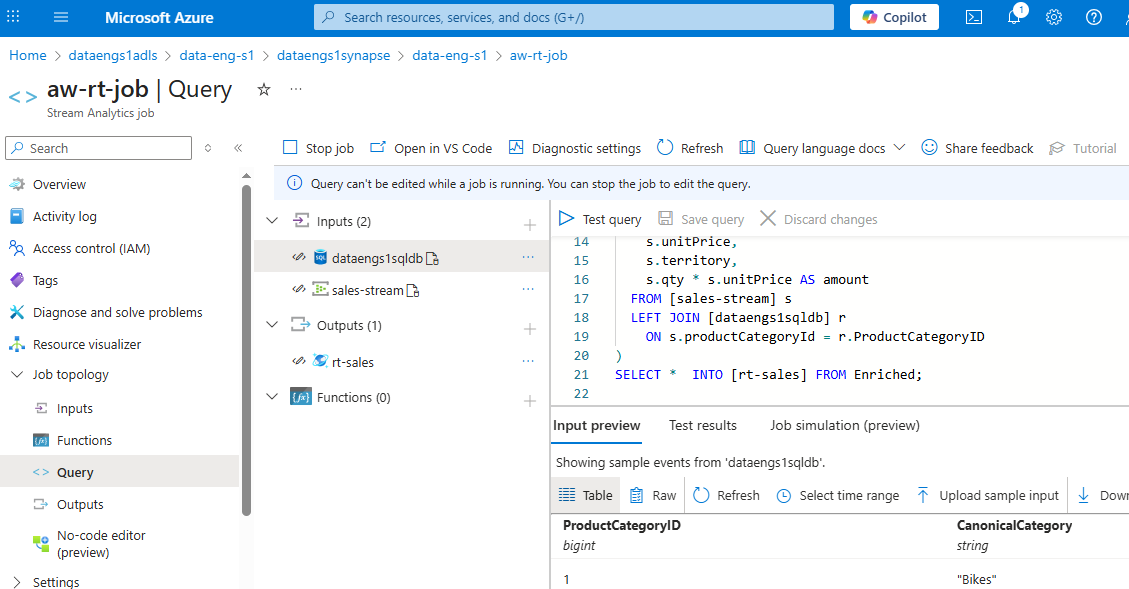Open Functions under Job topology
Viewport: 1129px width, 589px height.
point(84,441)
